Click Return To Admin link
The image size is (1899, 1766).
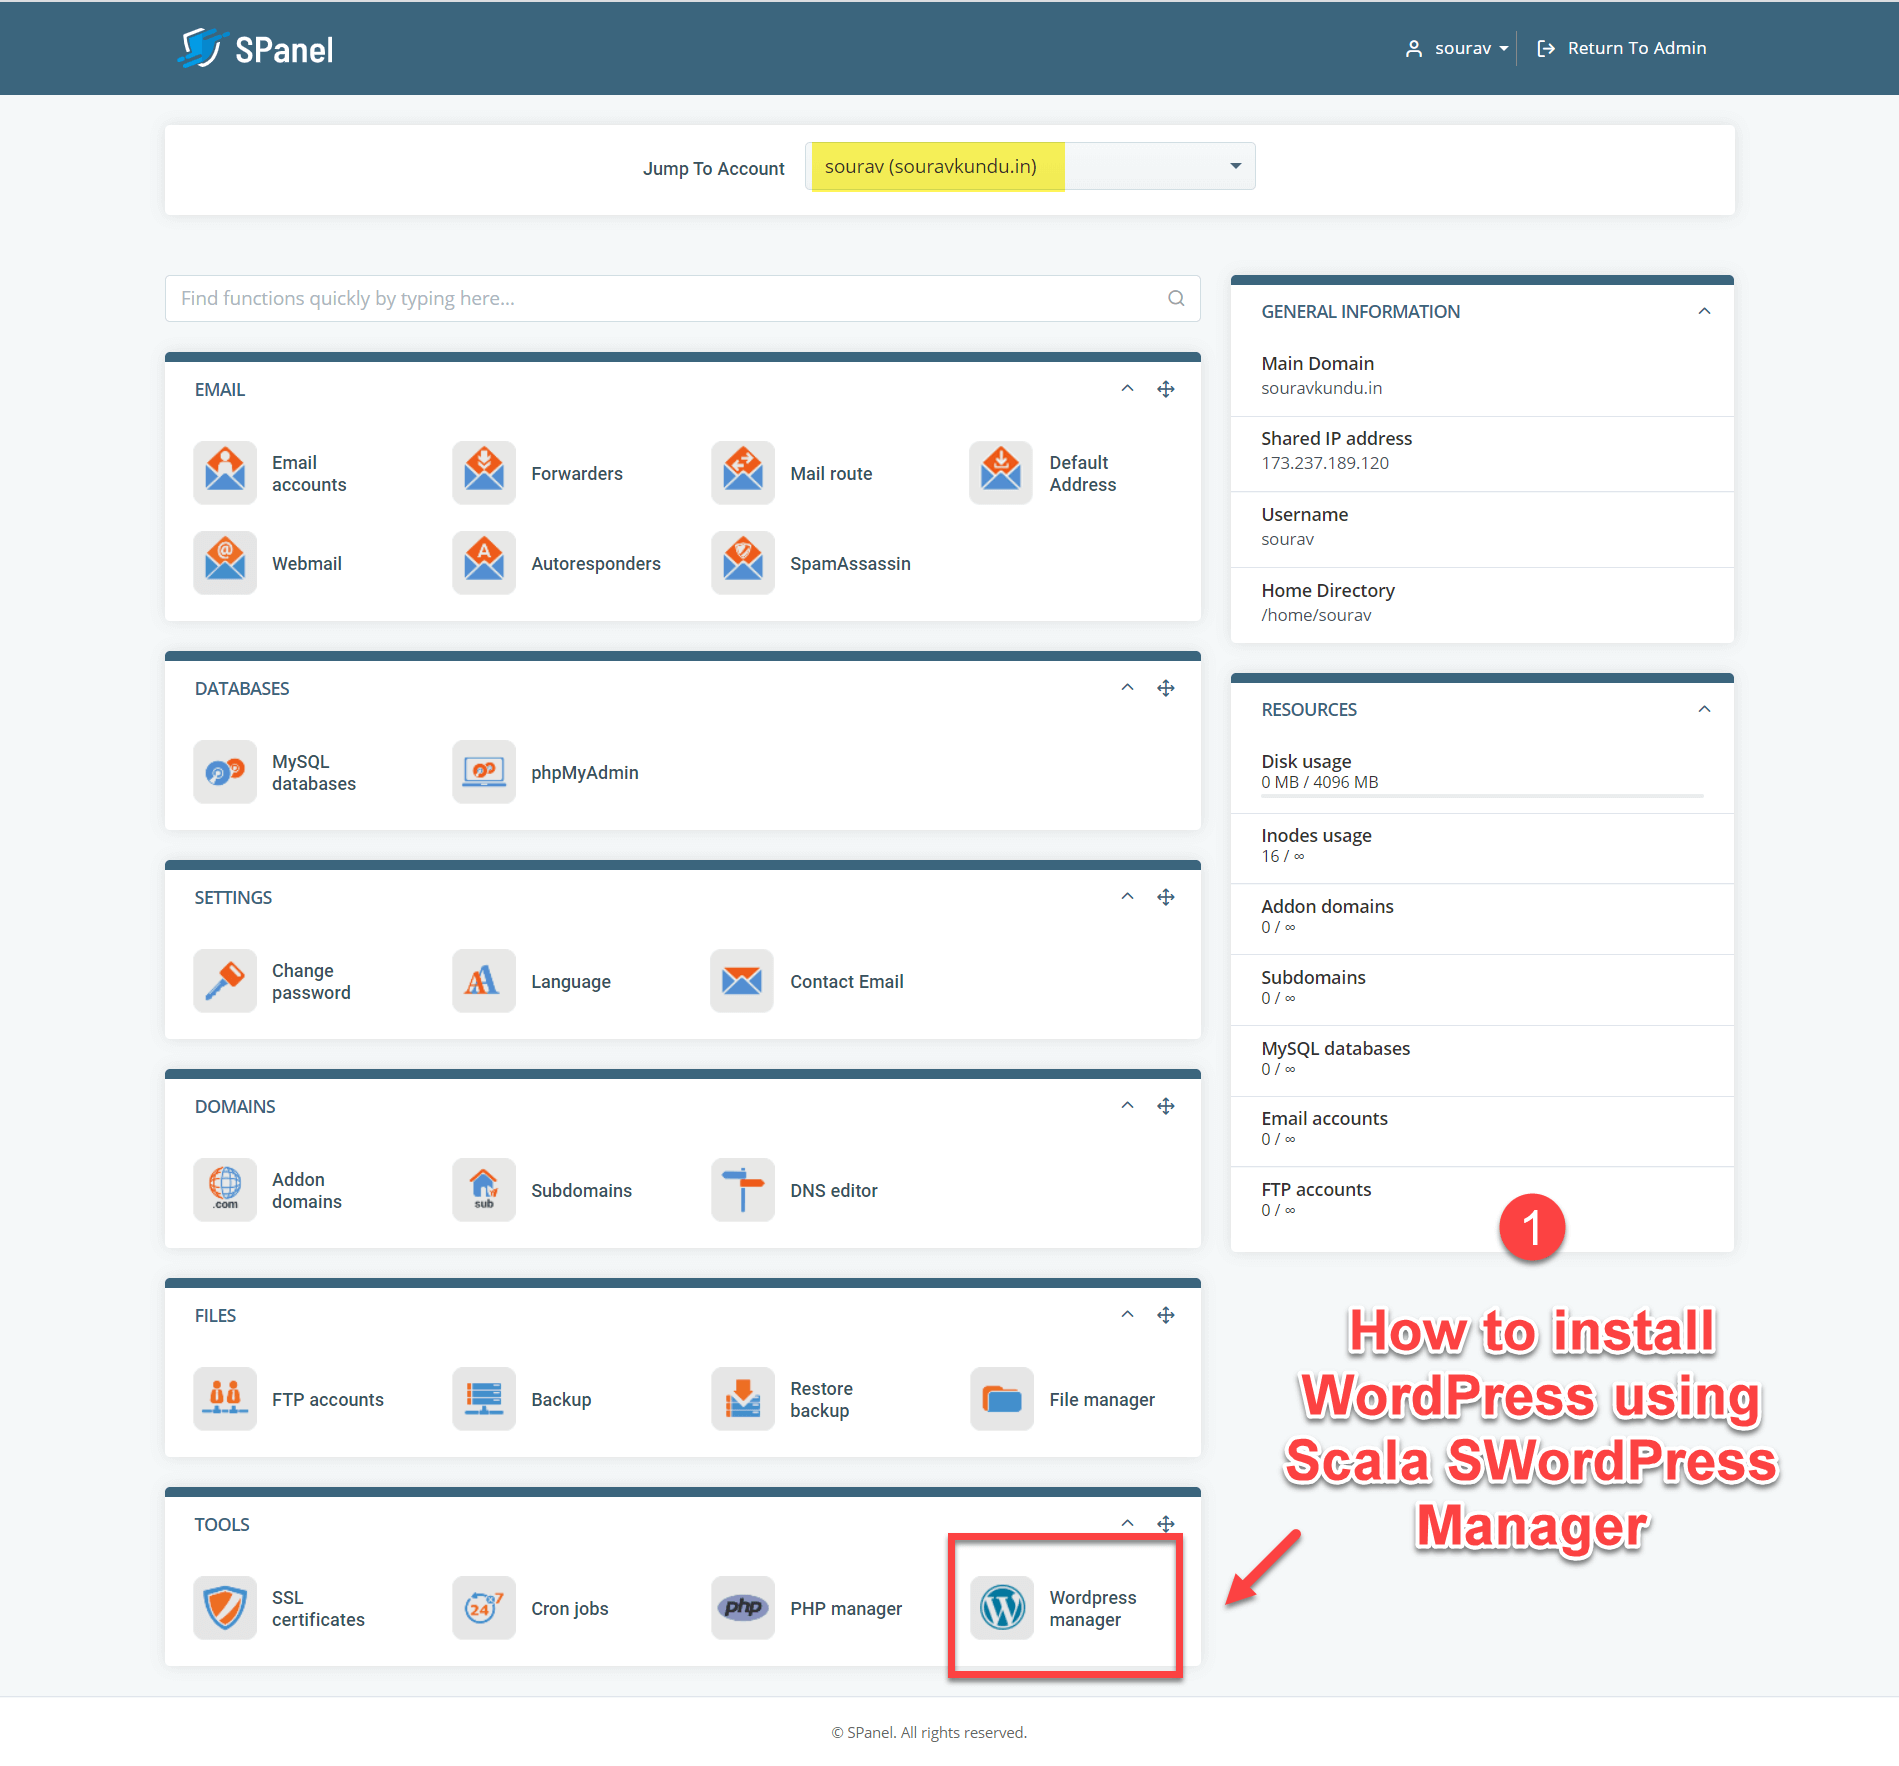pyautogui.click(x=1621, y=48)
